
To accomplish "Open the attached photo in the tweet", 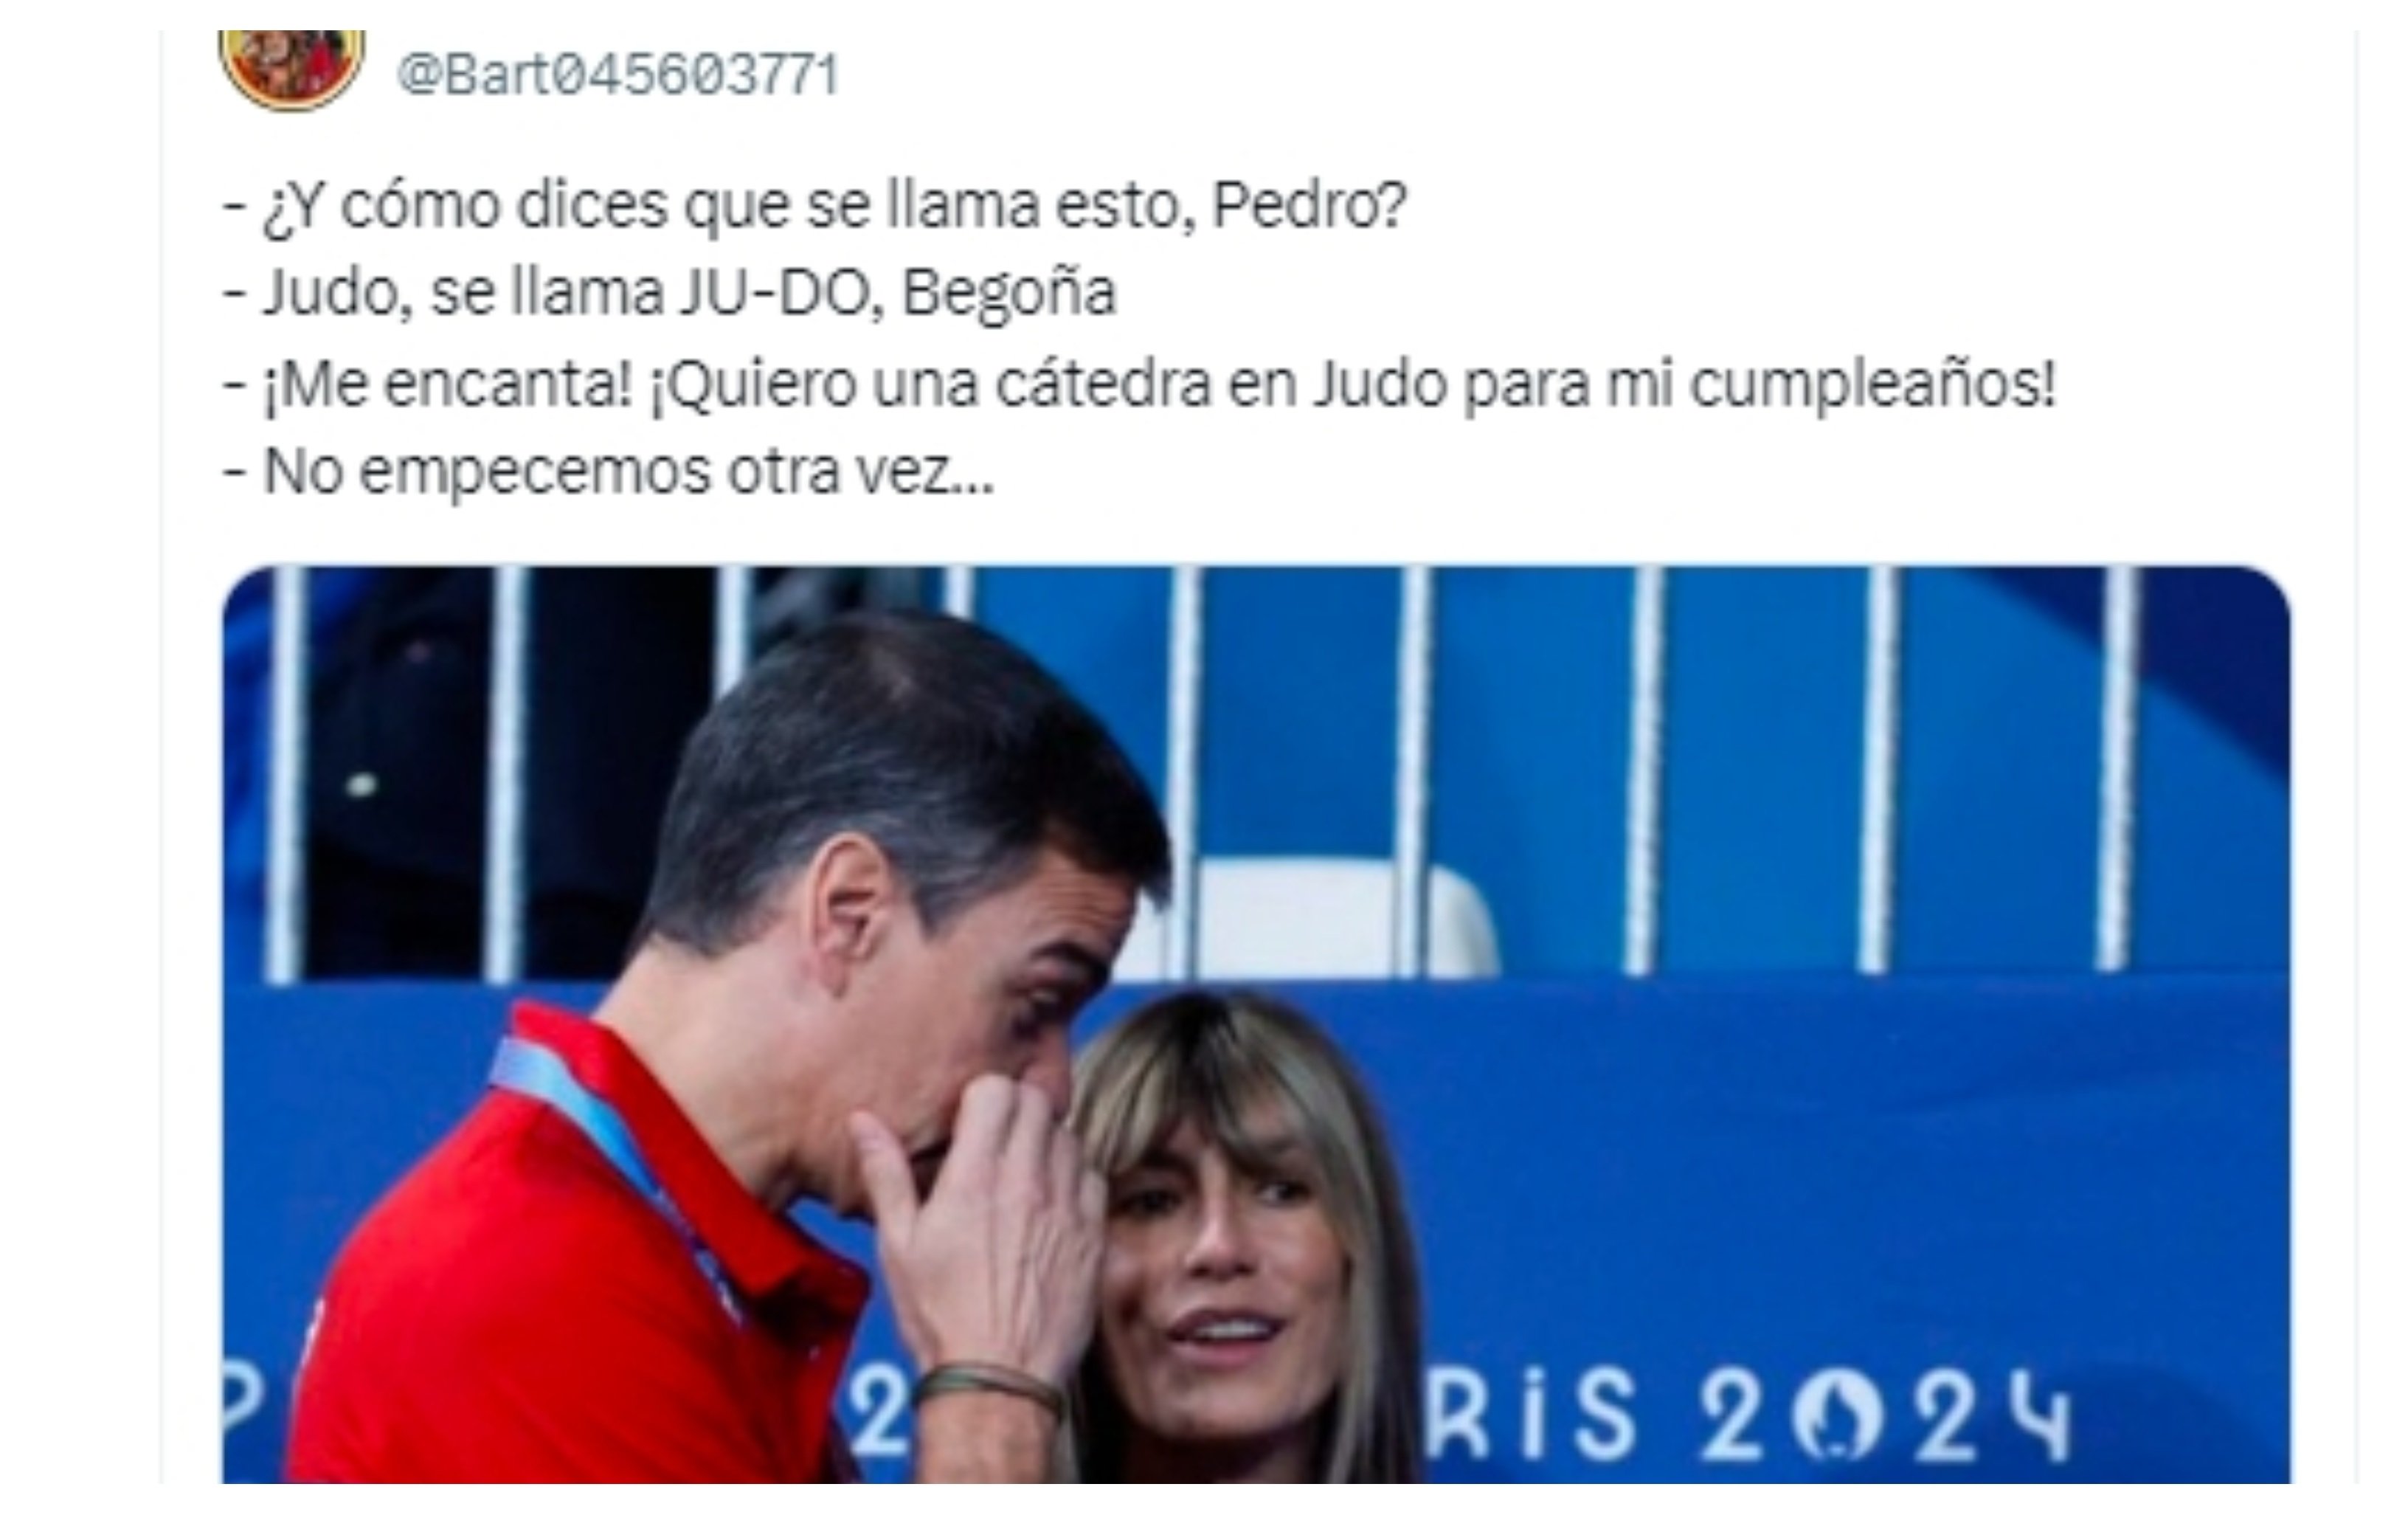I will tap(1256, 1024).
